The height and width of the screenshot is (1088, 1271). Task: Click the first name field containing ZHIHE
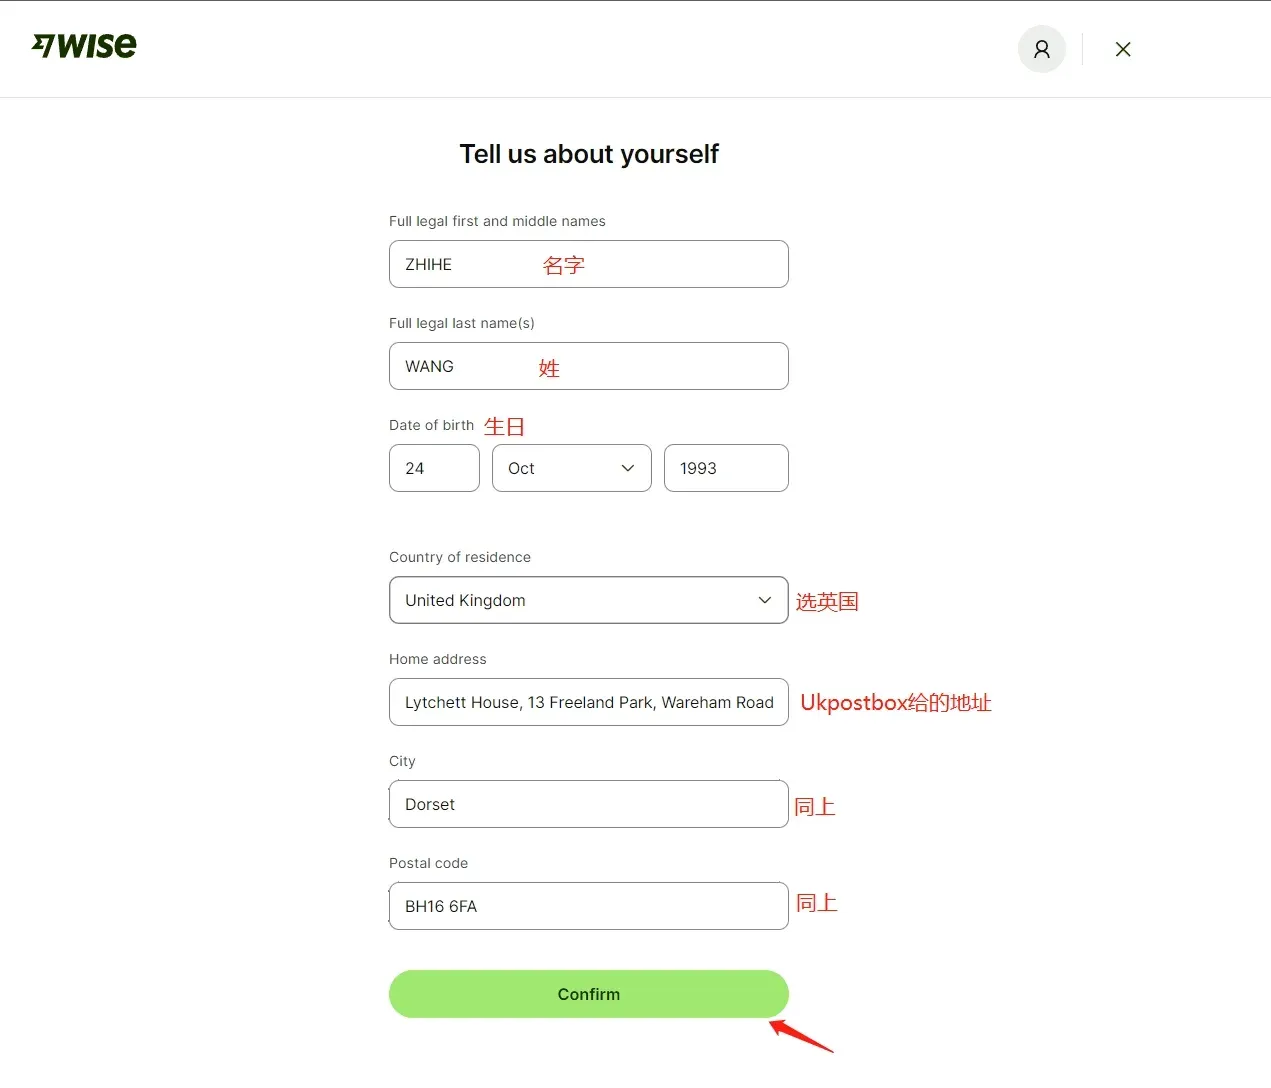pos(589,264)
